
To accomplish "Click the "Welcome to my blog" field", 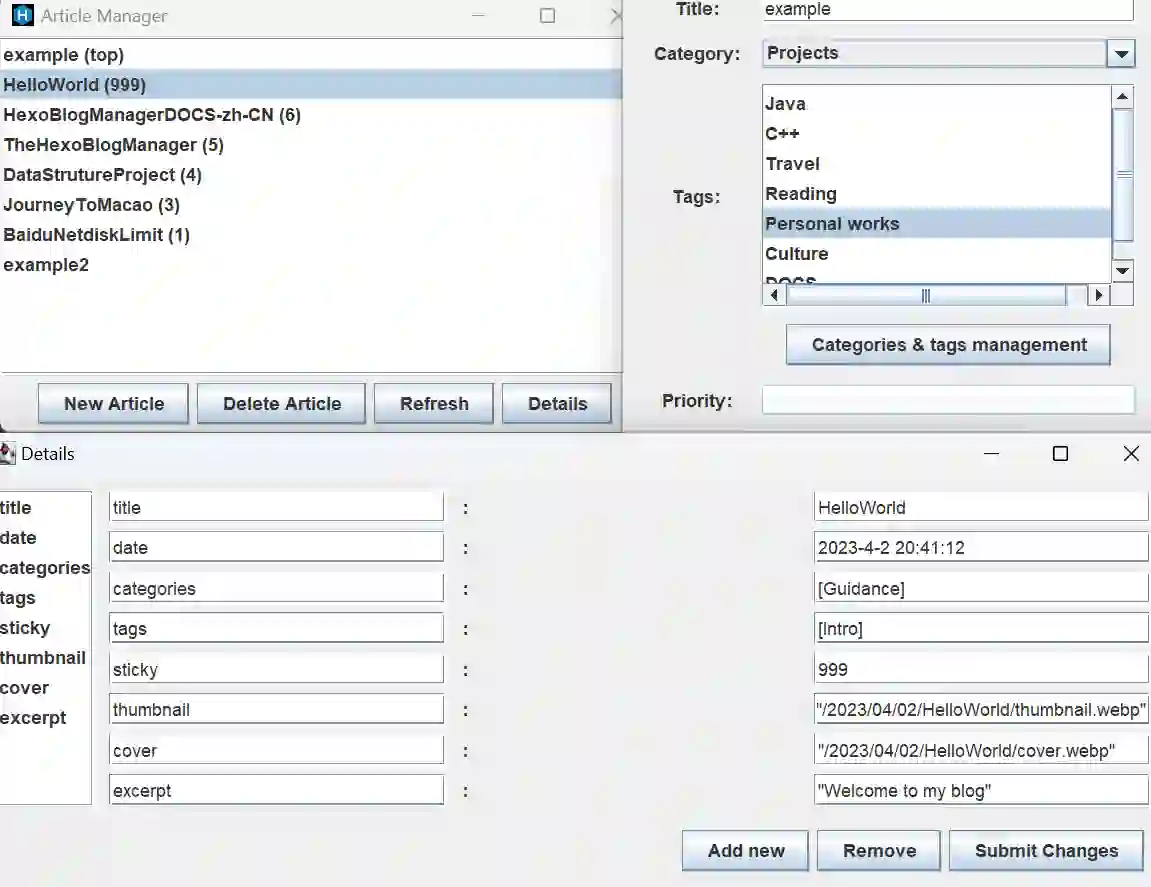I will coord(981,791).
